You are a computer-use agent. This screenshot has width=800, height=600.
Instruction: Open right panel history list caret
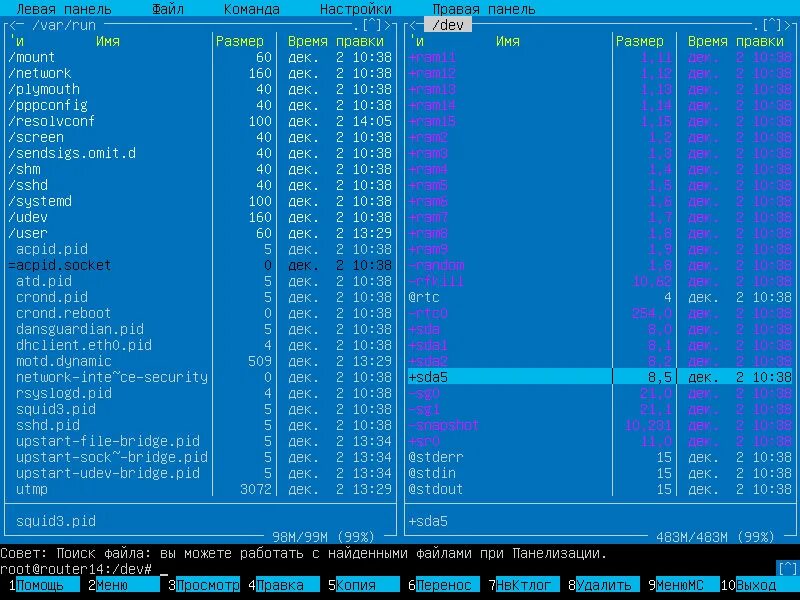coord(771,25)
